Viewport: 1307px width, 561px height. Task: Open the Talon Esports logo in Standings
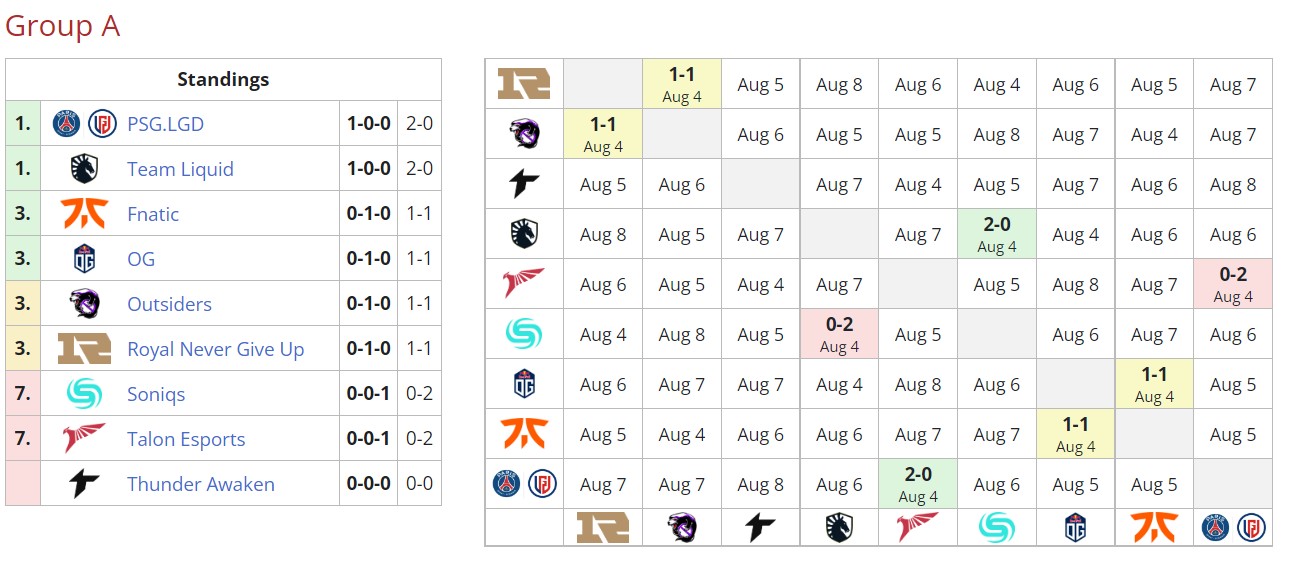84,439
